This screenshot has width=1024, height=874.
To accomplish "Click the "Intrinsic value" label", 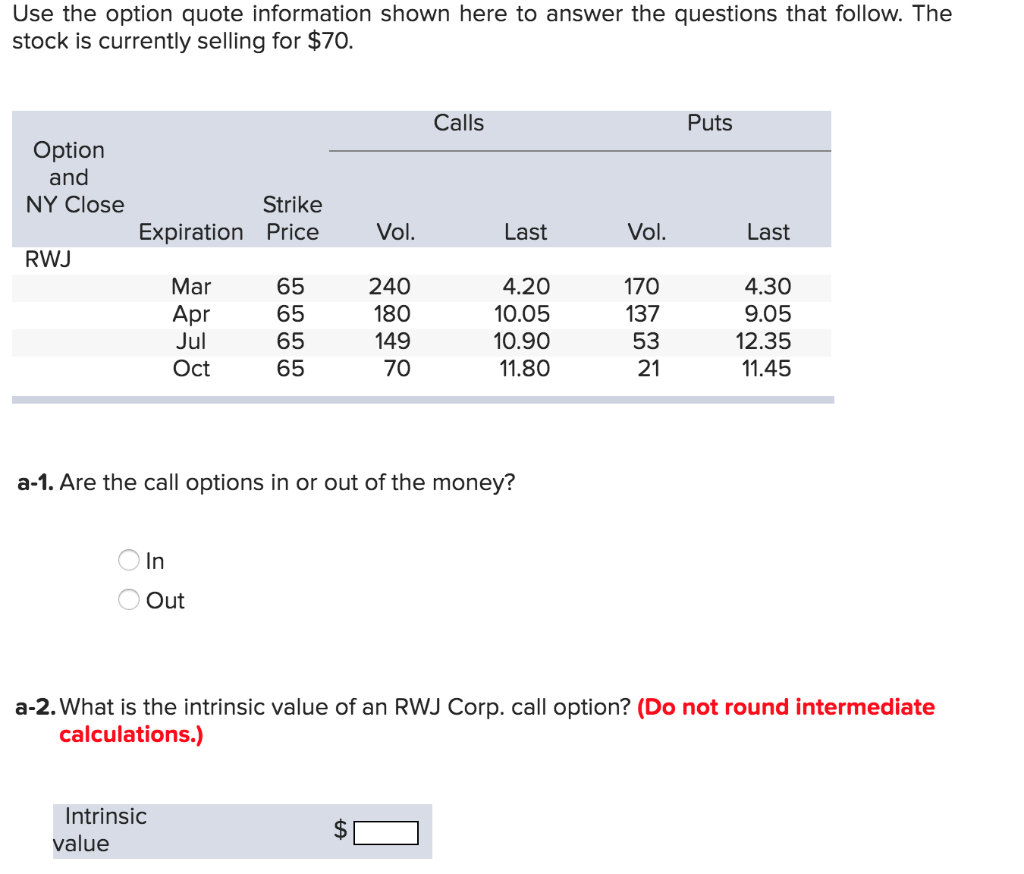I will 106,829.
